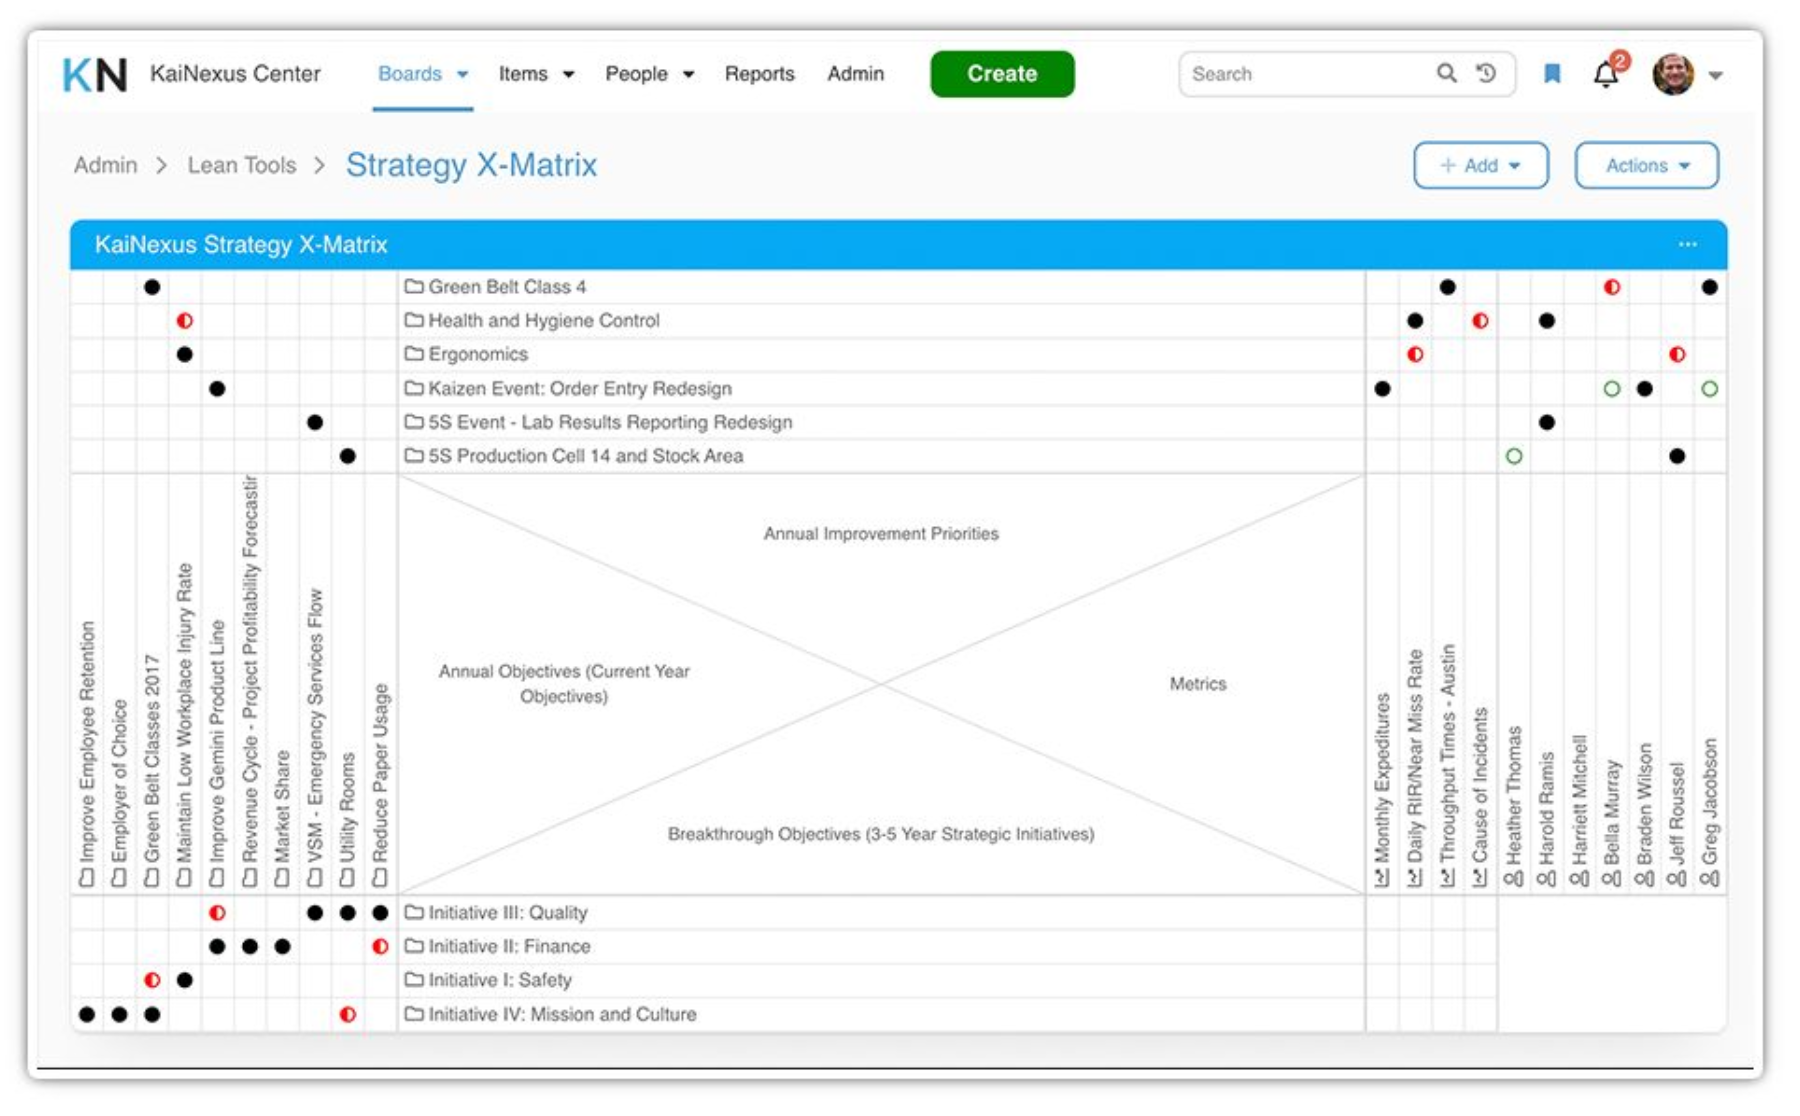This screenshot has height=1116, width=1800.
Task: Navigate to Lean Tools via the breadcrumb link
Action: coord(242,165)
